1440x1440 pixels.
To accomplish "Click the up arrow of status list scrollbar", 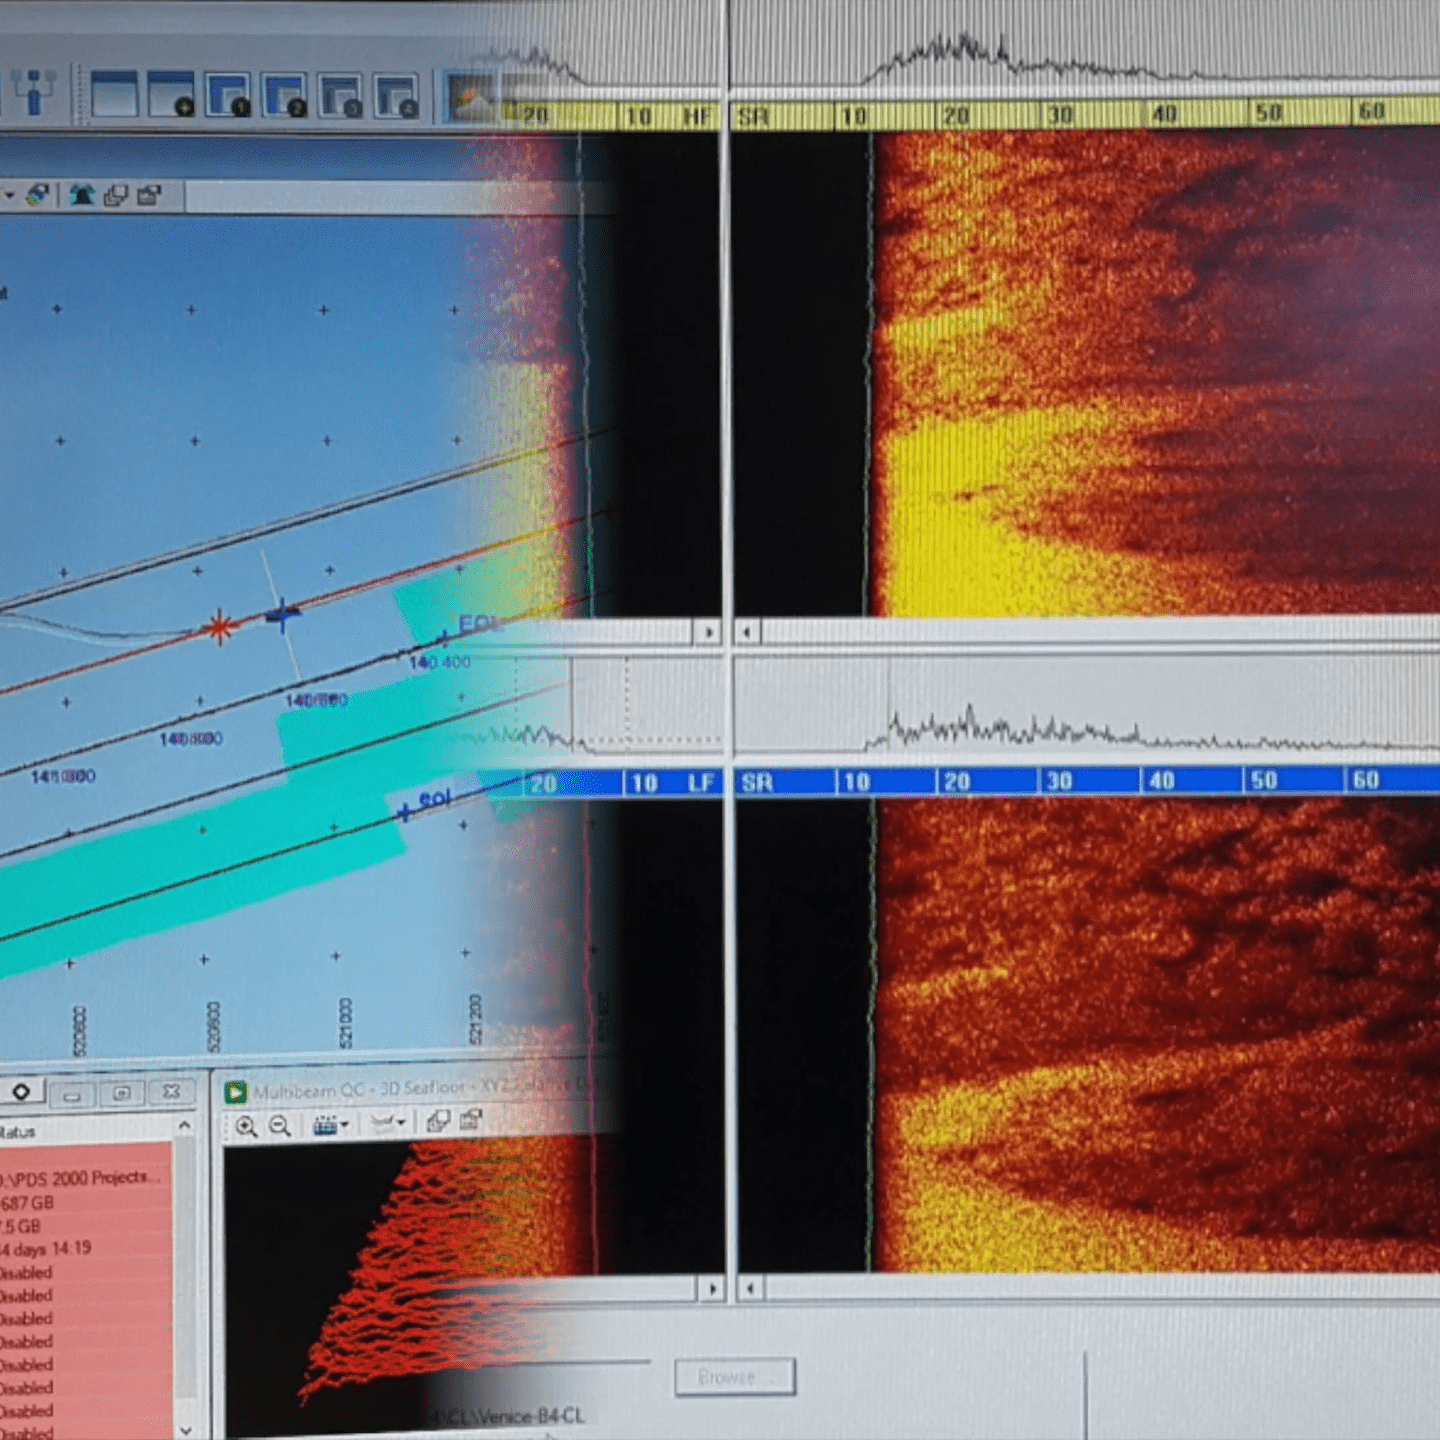I will click(184, 1126).
